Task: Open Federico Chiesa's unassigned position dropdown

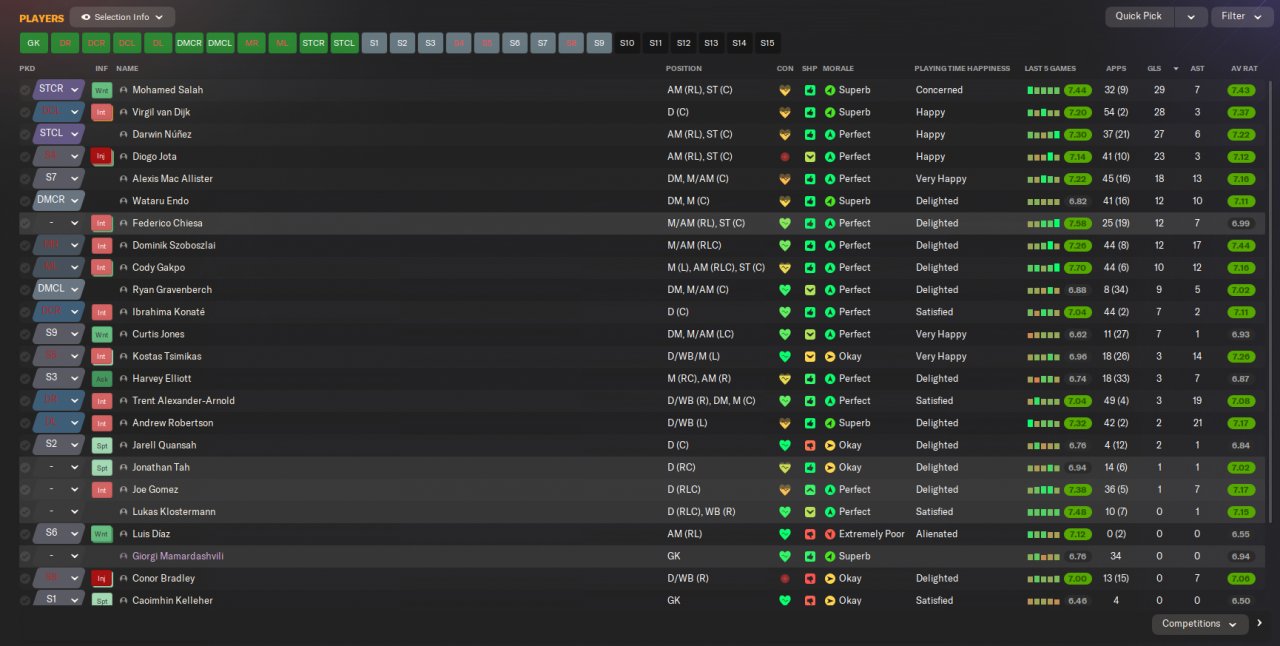Action: coord(59,223)
